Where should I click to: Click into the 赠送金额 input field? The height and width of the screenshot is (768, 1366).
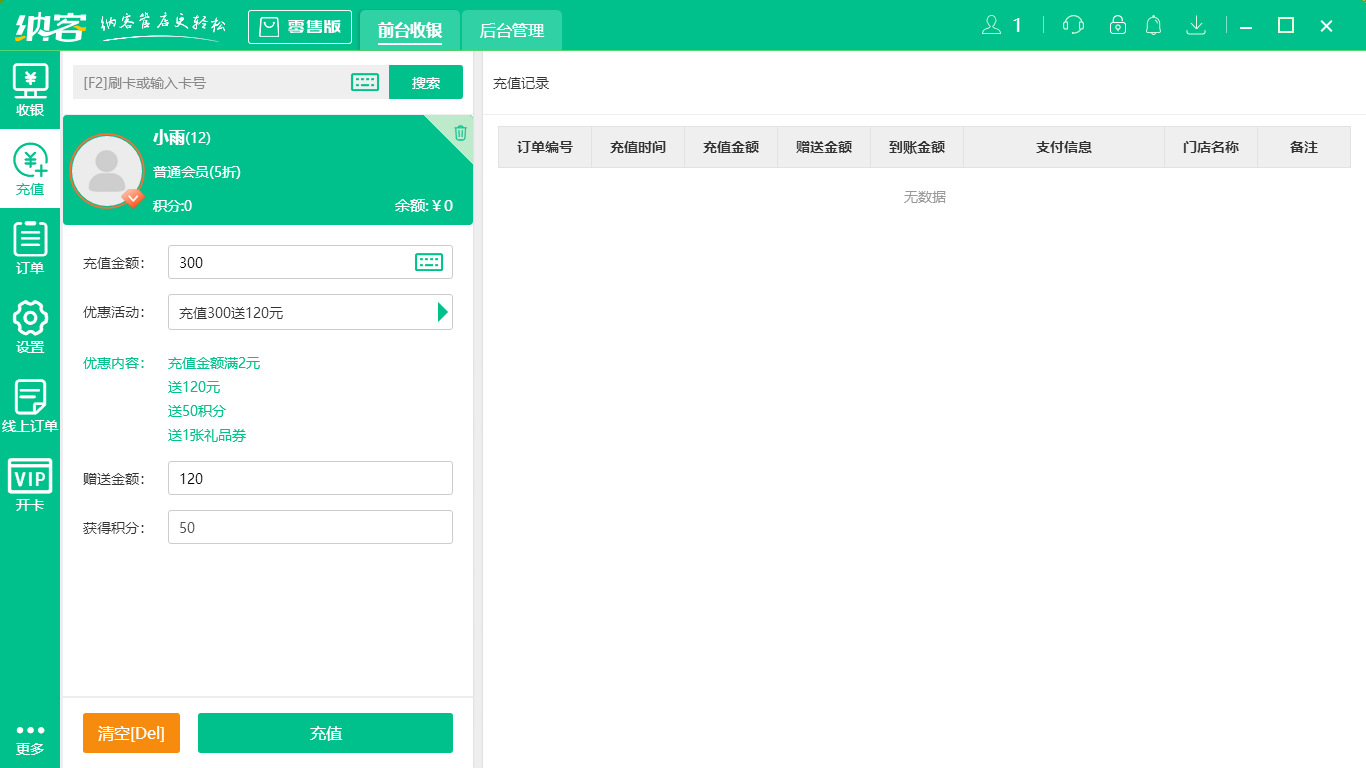(x=310, y=478)
